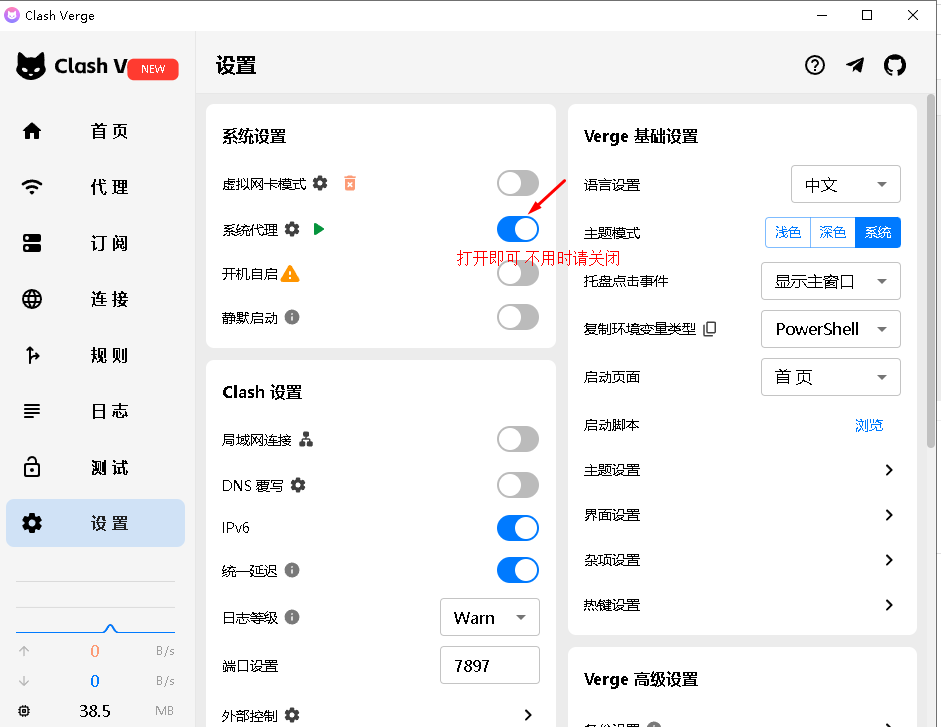Open the 测试 test page
This screenshot has height=727, width=941.
[x=95, y=467]
